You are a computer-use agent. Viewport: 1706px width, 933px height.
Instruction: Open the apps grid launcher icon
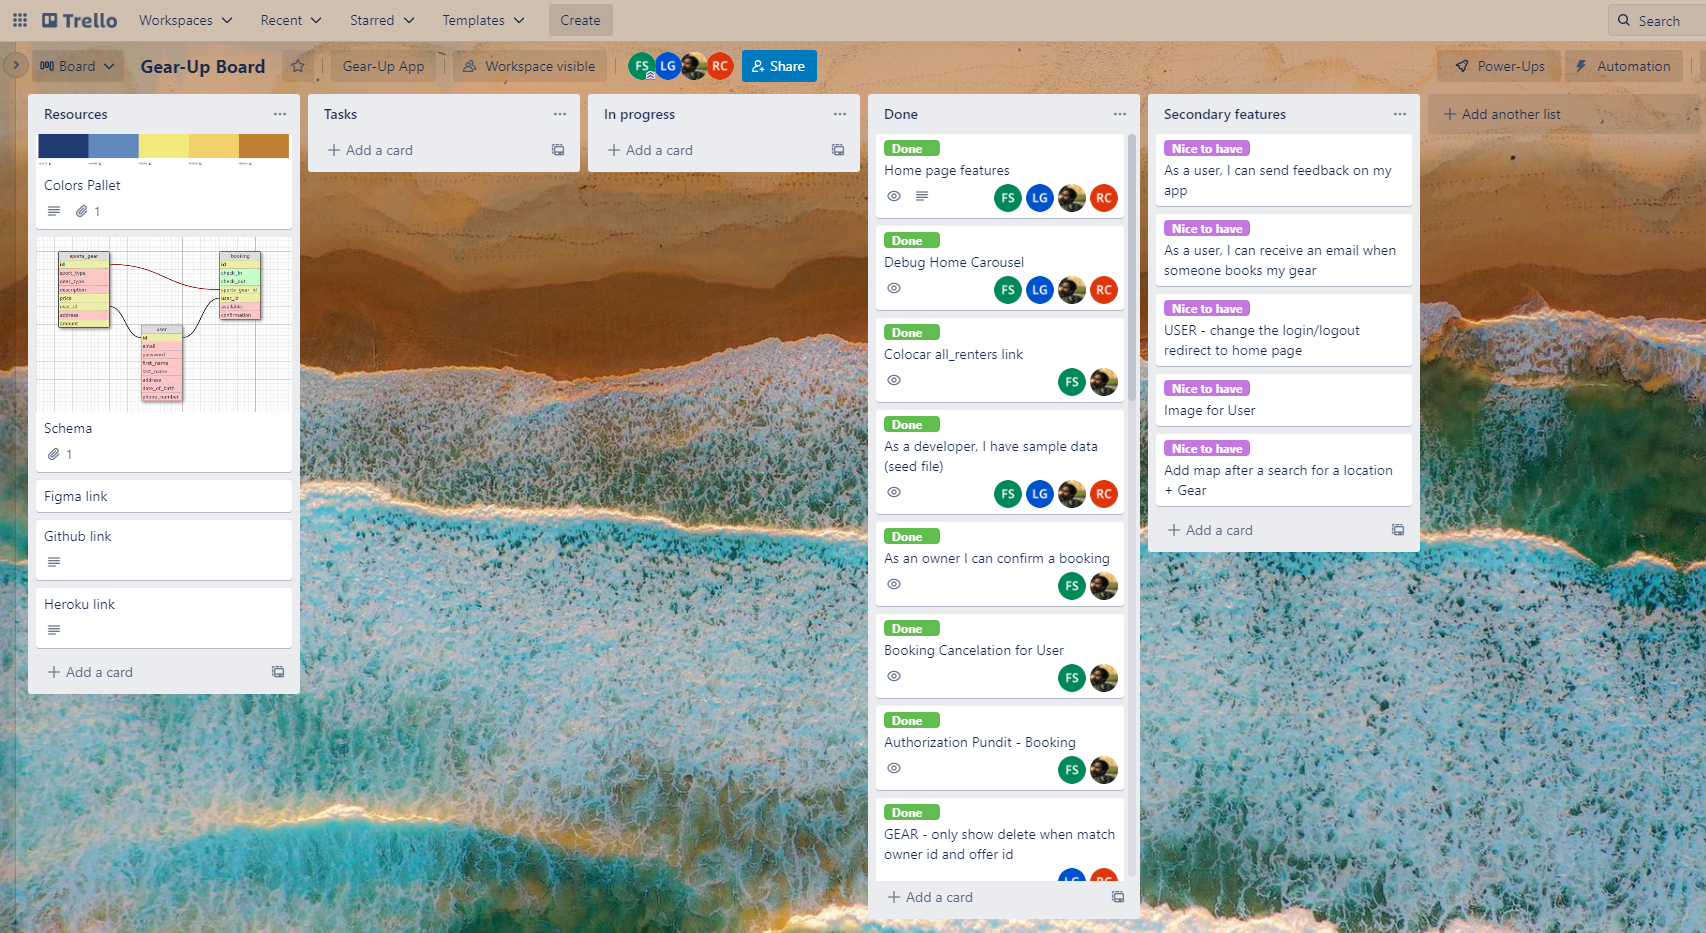click(20, 20)
